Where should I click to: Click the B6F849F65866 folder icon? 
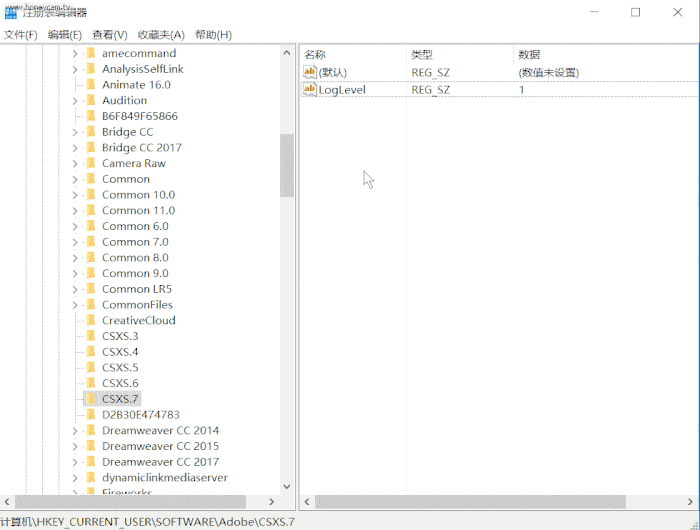pyautogui.click(x=91, y=116)
